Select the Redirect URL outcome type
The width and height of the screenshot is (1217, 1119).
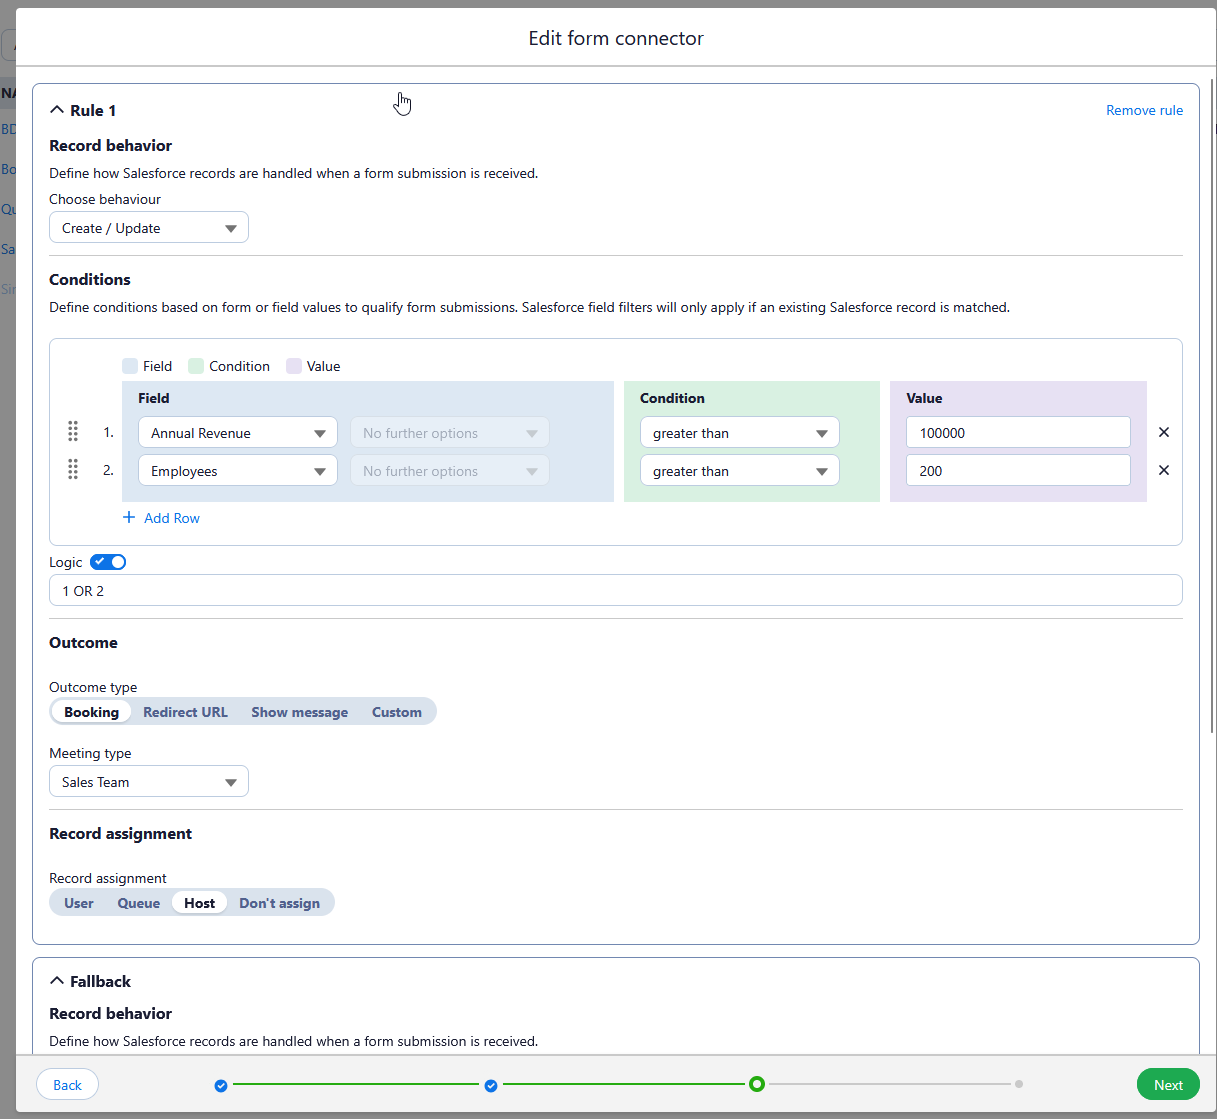coord(185,712)
